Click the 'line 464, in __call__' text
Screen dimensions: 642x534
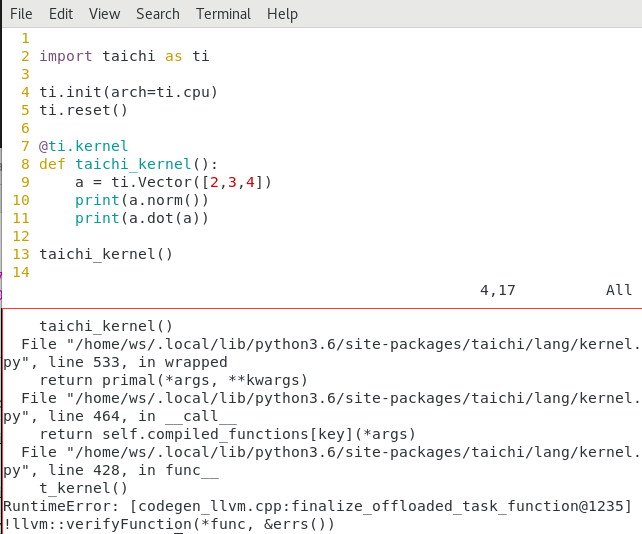click(142, 416)
